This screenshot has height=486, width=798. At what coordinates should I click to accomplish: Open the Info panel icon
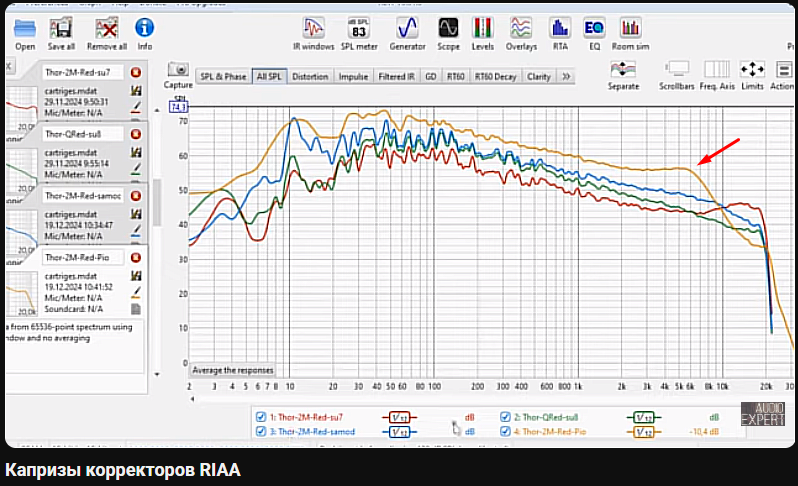pos(145,27)
